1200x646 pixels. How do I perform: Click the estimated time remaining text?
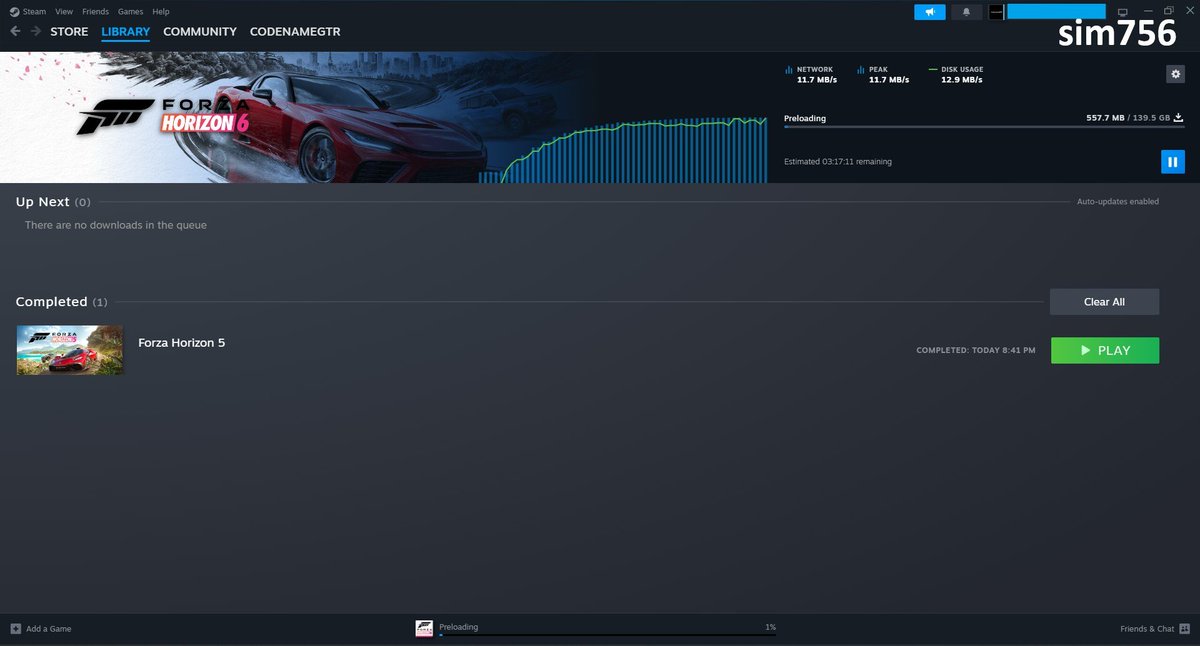click(838, 161)
